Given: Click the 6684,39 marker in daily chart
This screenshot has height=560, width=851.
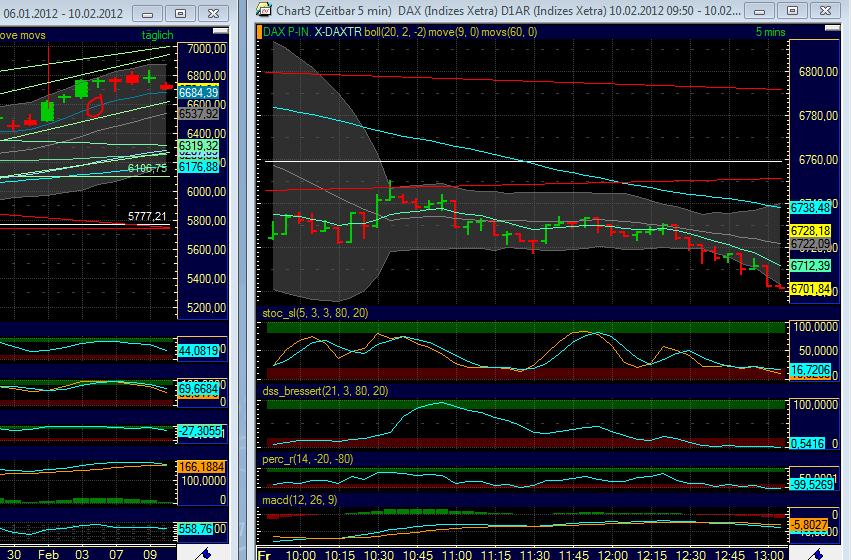Looking at the screenshot, I should tap(199, 93).
